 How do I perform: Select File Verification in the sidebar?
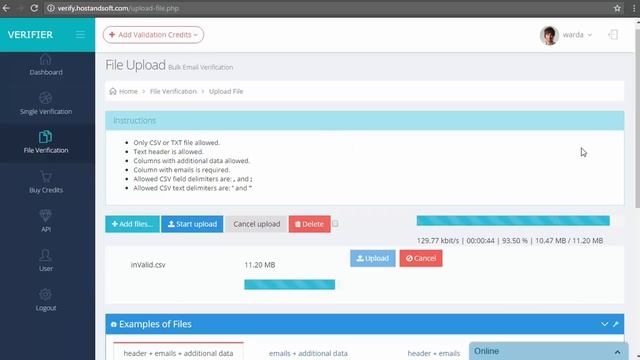[46, 142]
